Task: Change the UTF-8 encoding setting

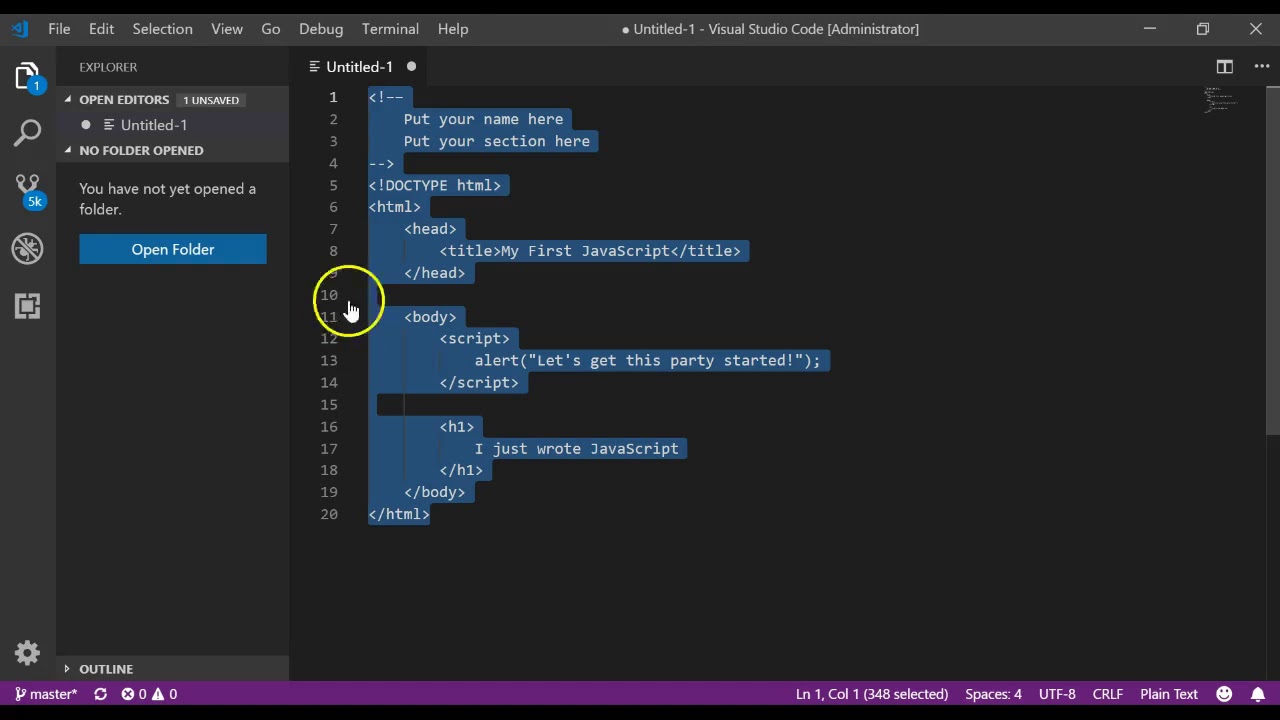Action: 1057,694
